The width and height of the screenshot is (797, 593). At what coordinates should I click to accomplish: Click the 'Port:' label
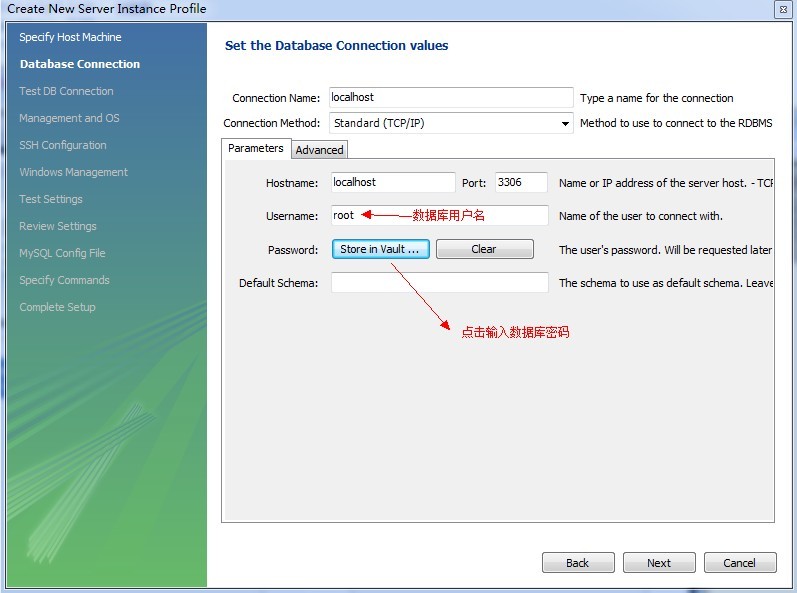point(474,183)
